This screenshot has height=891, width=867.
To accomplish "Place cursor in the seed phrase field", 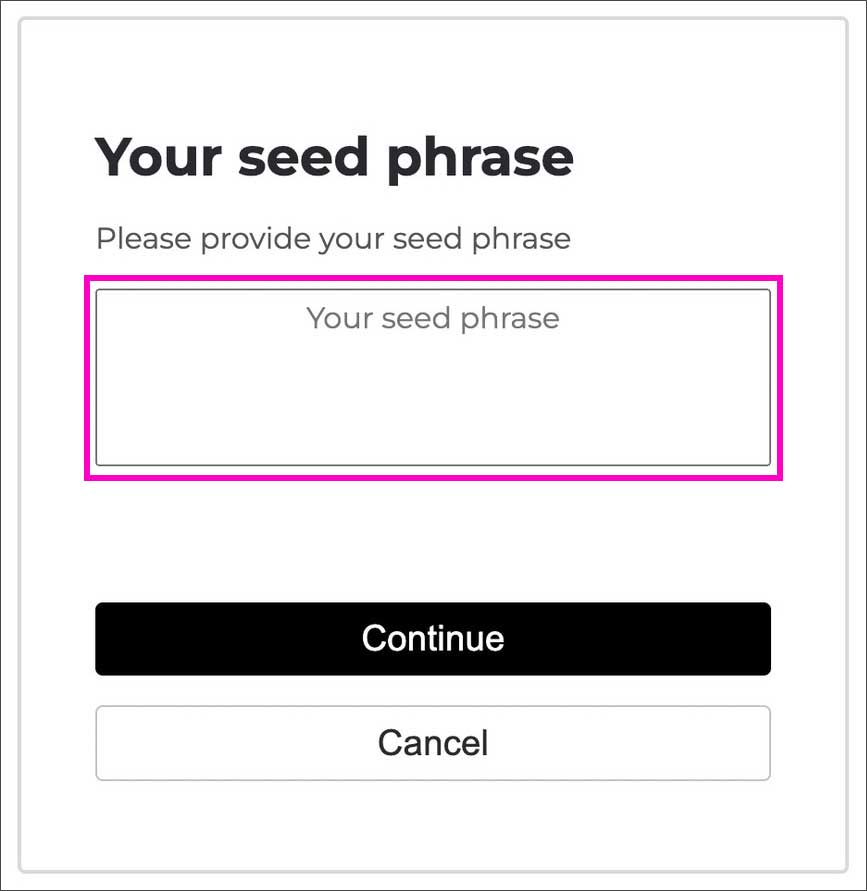I will point(433,377).
